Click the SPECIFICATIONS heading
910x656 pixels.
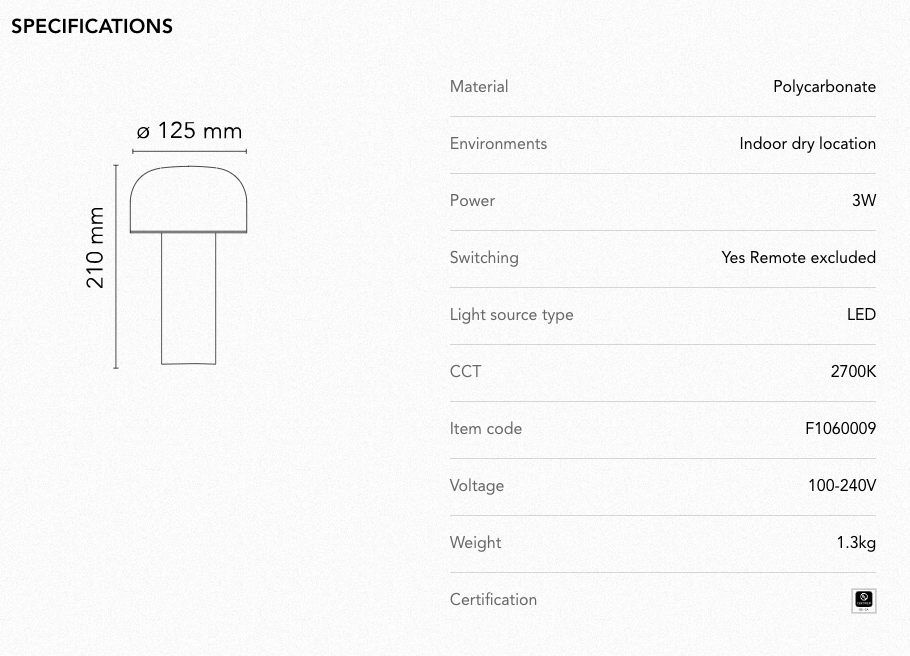tap(92, 26)
